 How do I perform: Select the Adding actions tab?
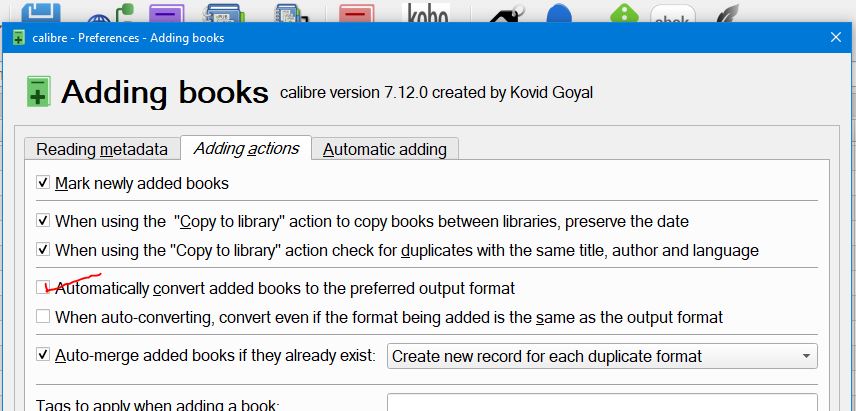[x=246, y=148]
